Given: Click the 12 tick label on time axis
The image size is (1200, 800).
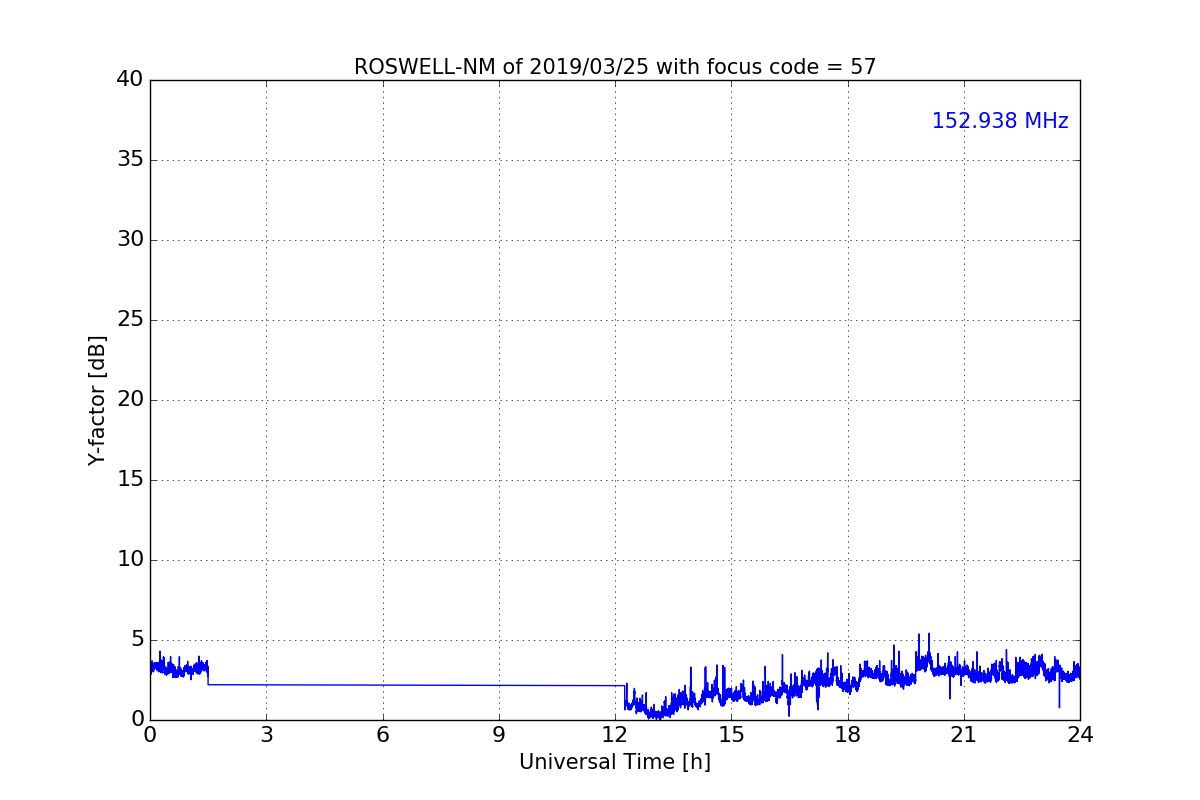Looking at the screenshot, I should click(615, 735).
